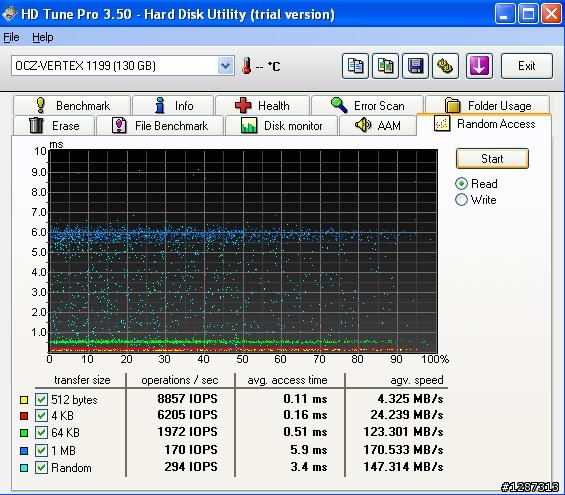Click HD Tune title bar app icon
565x495 pixels.
(x=9, y=14)
